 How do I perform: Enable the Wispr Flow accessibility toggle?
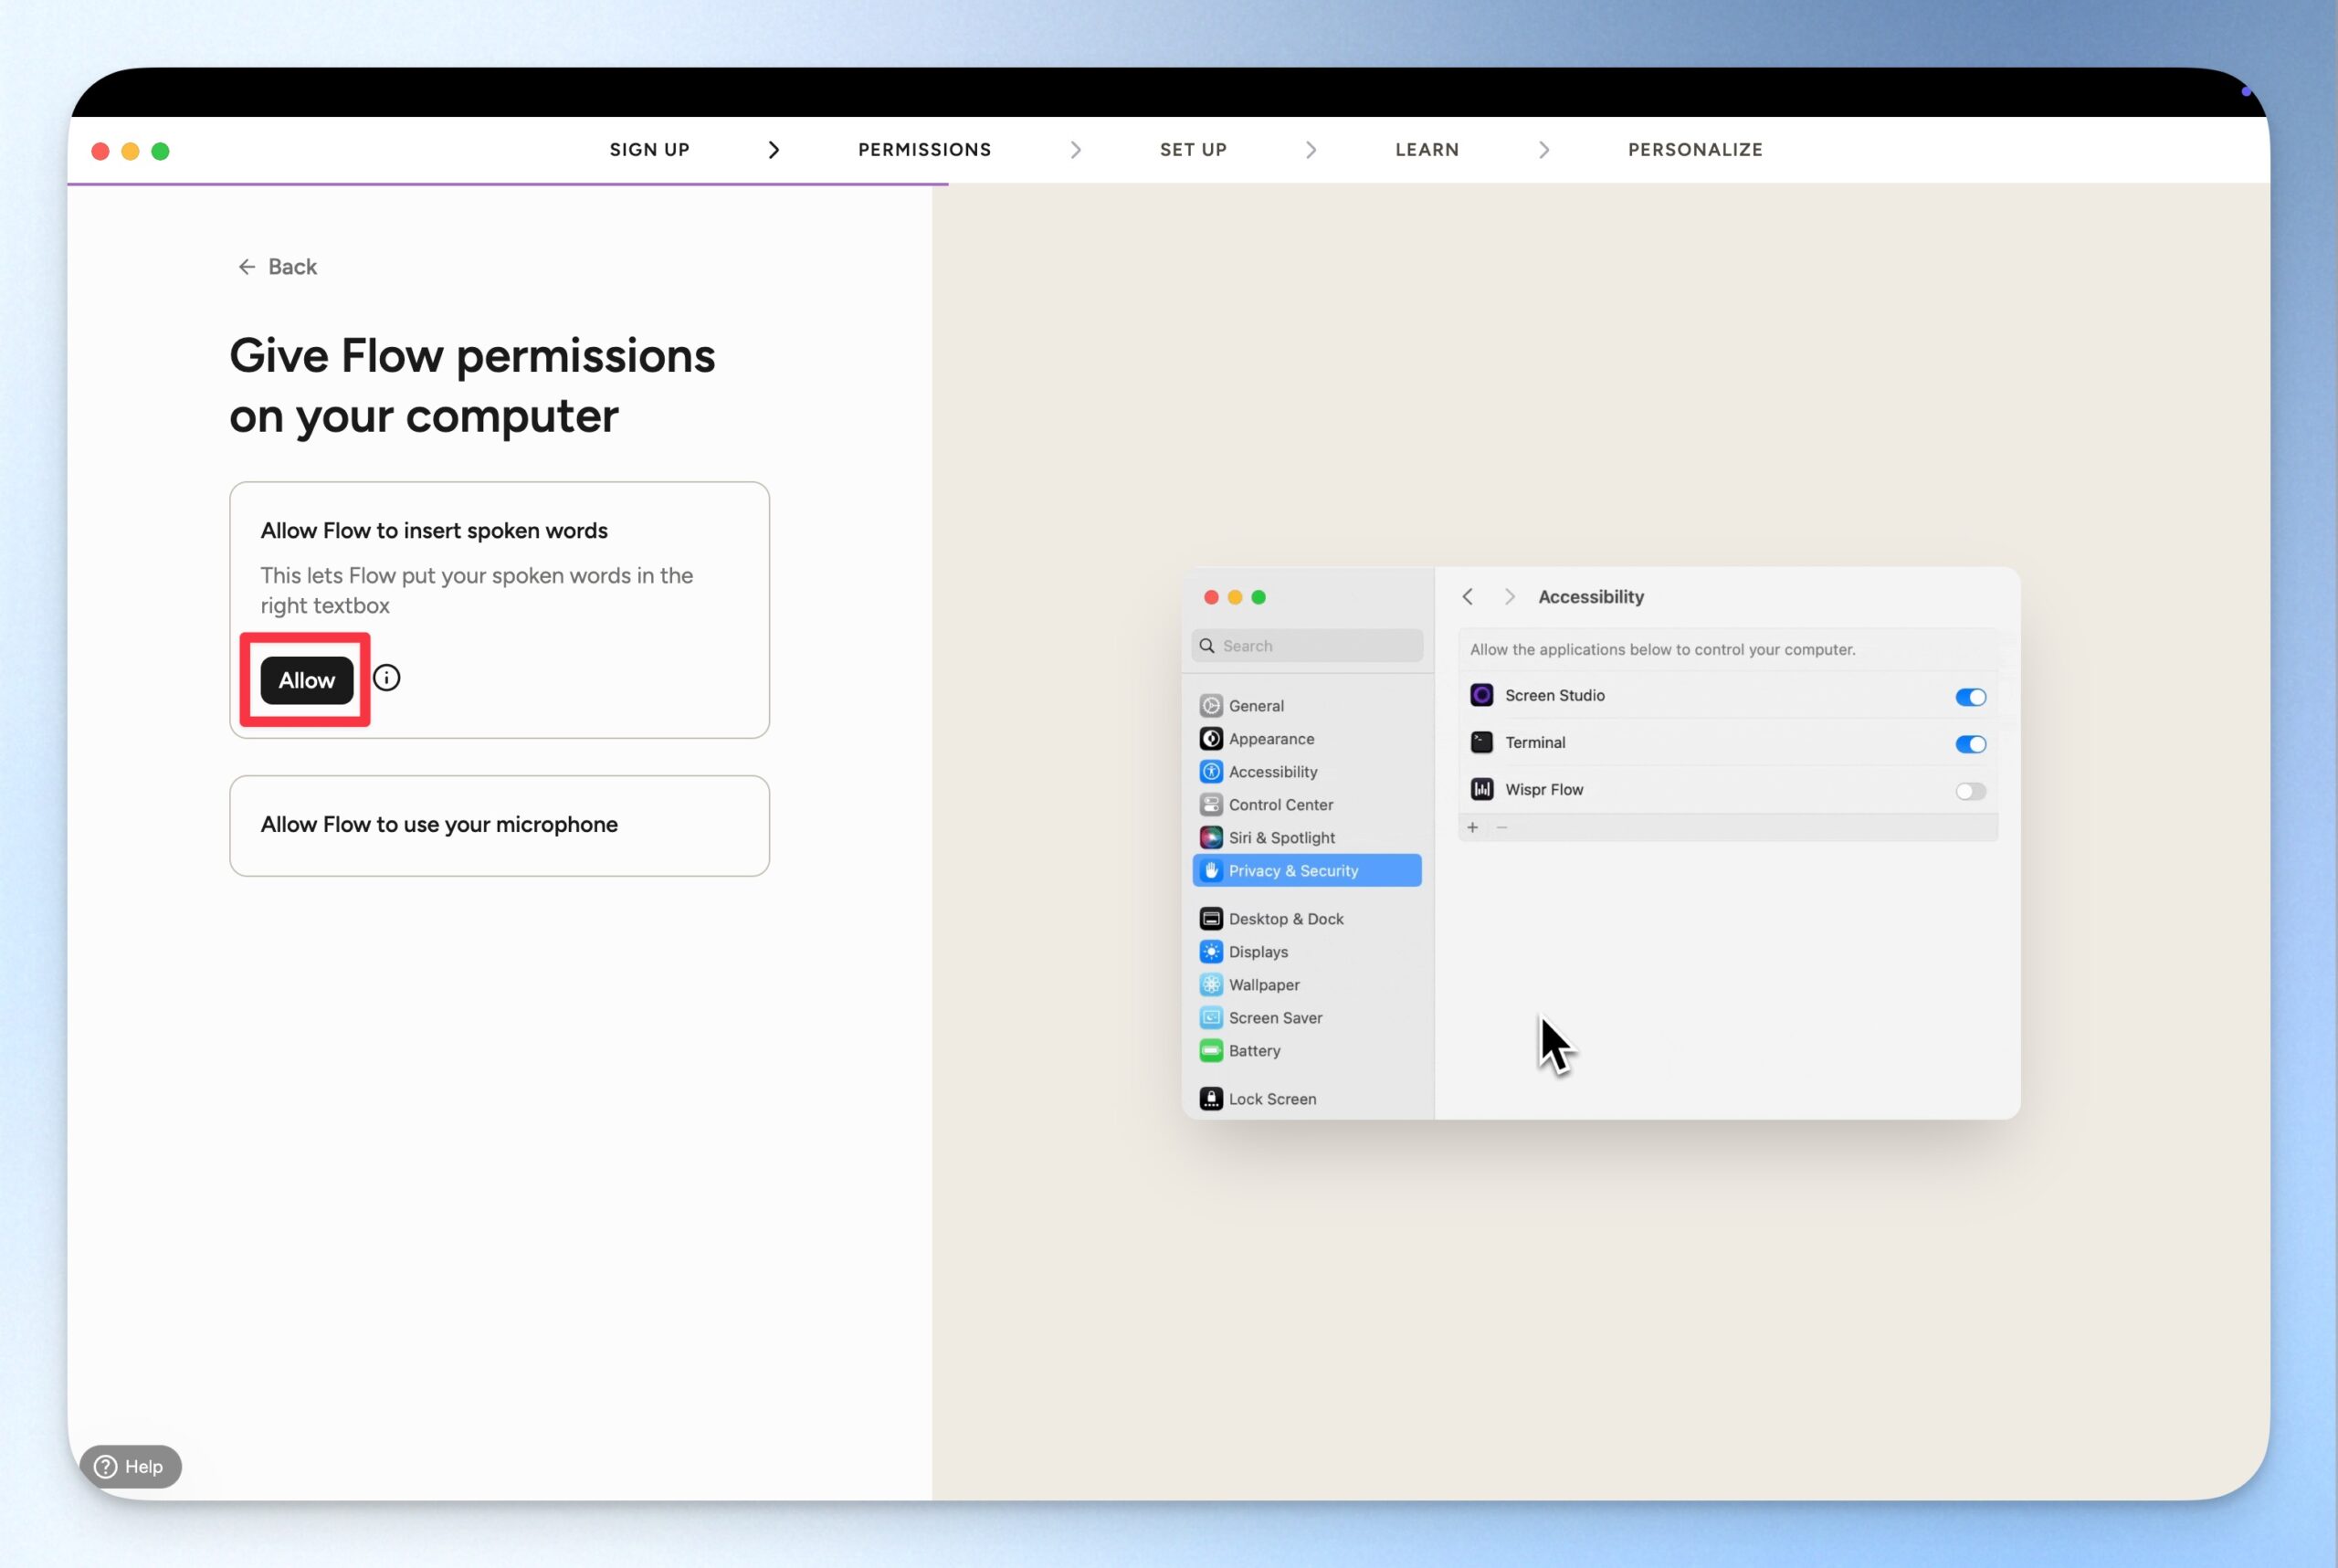(1969, 791)
